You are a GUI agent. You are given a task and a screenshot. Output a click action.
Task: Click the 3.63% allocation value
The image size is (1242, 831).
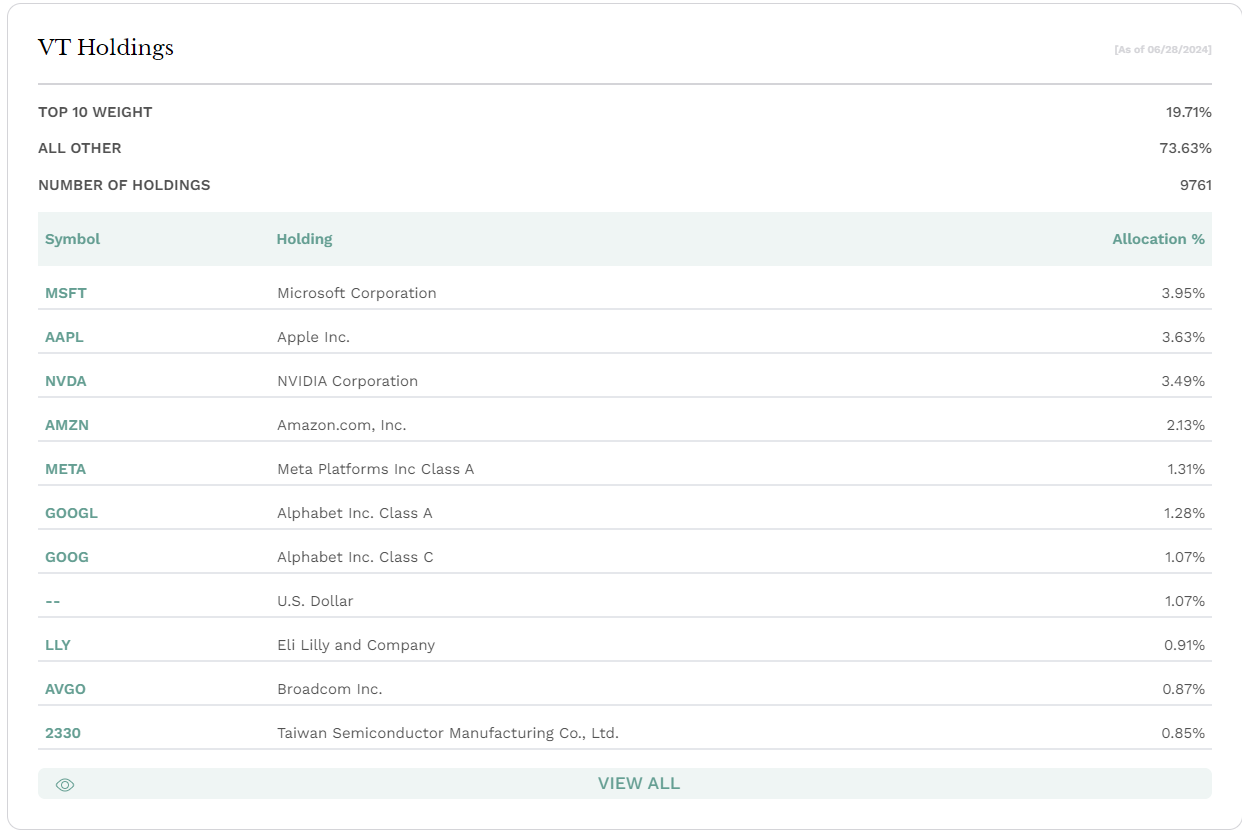tap(1183, 337)
